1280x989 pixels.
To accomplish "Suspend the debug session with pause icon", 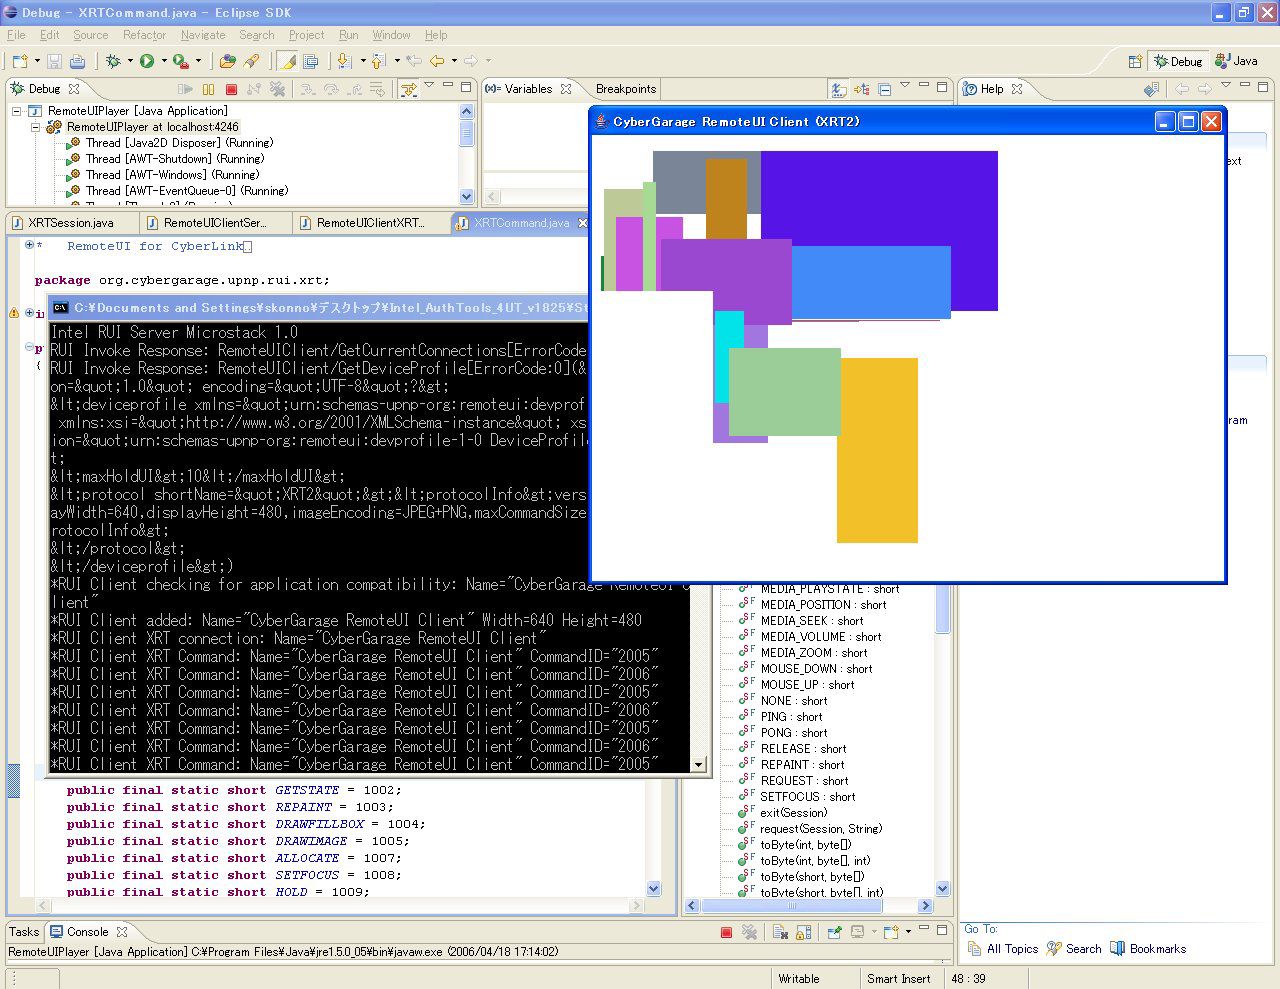I will (x=208, y=89).
